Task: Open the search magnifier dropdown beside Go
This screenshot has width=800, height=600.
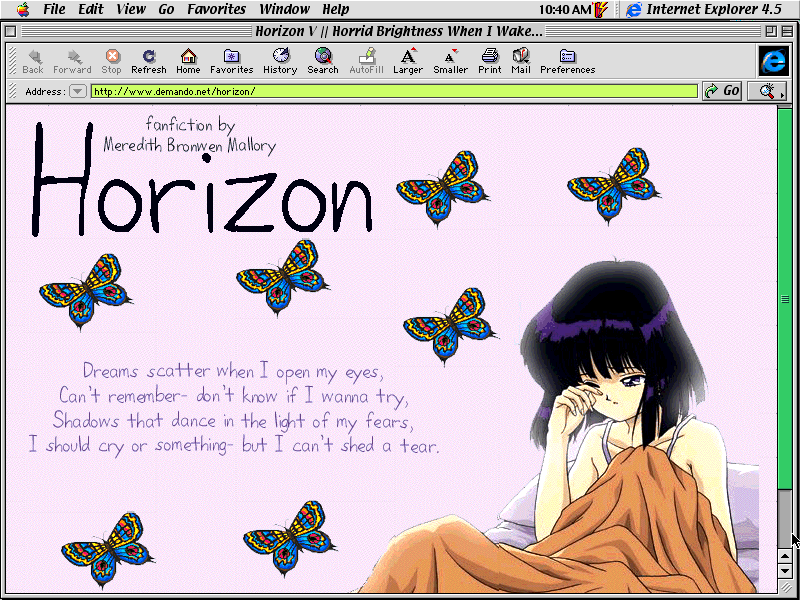Action: pos(768,91)
